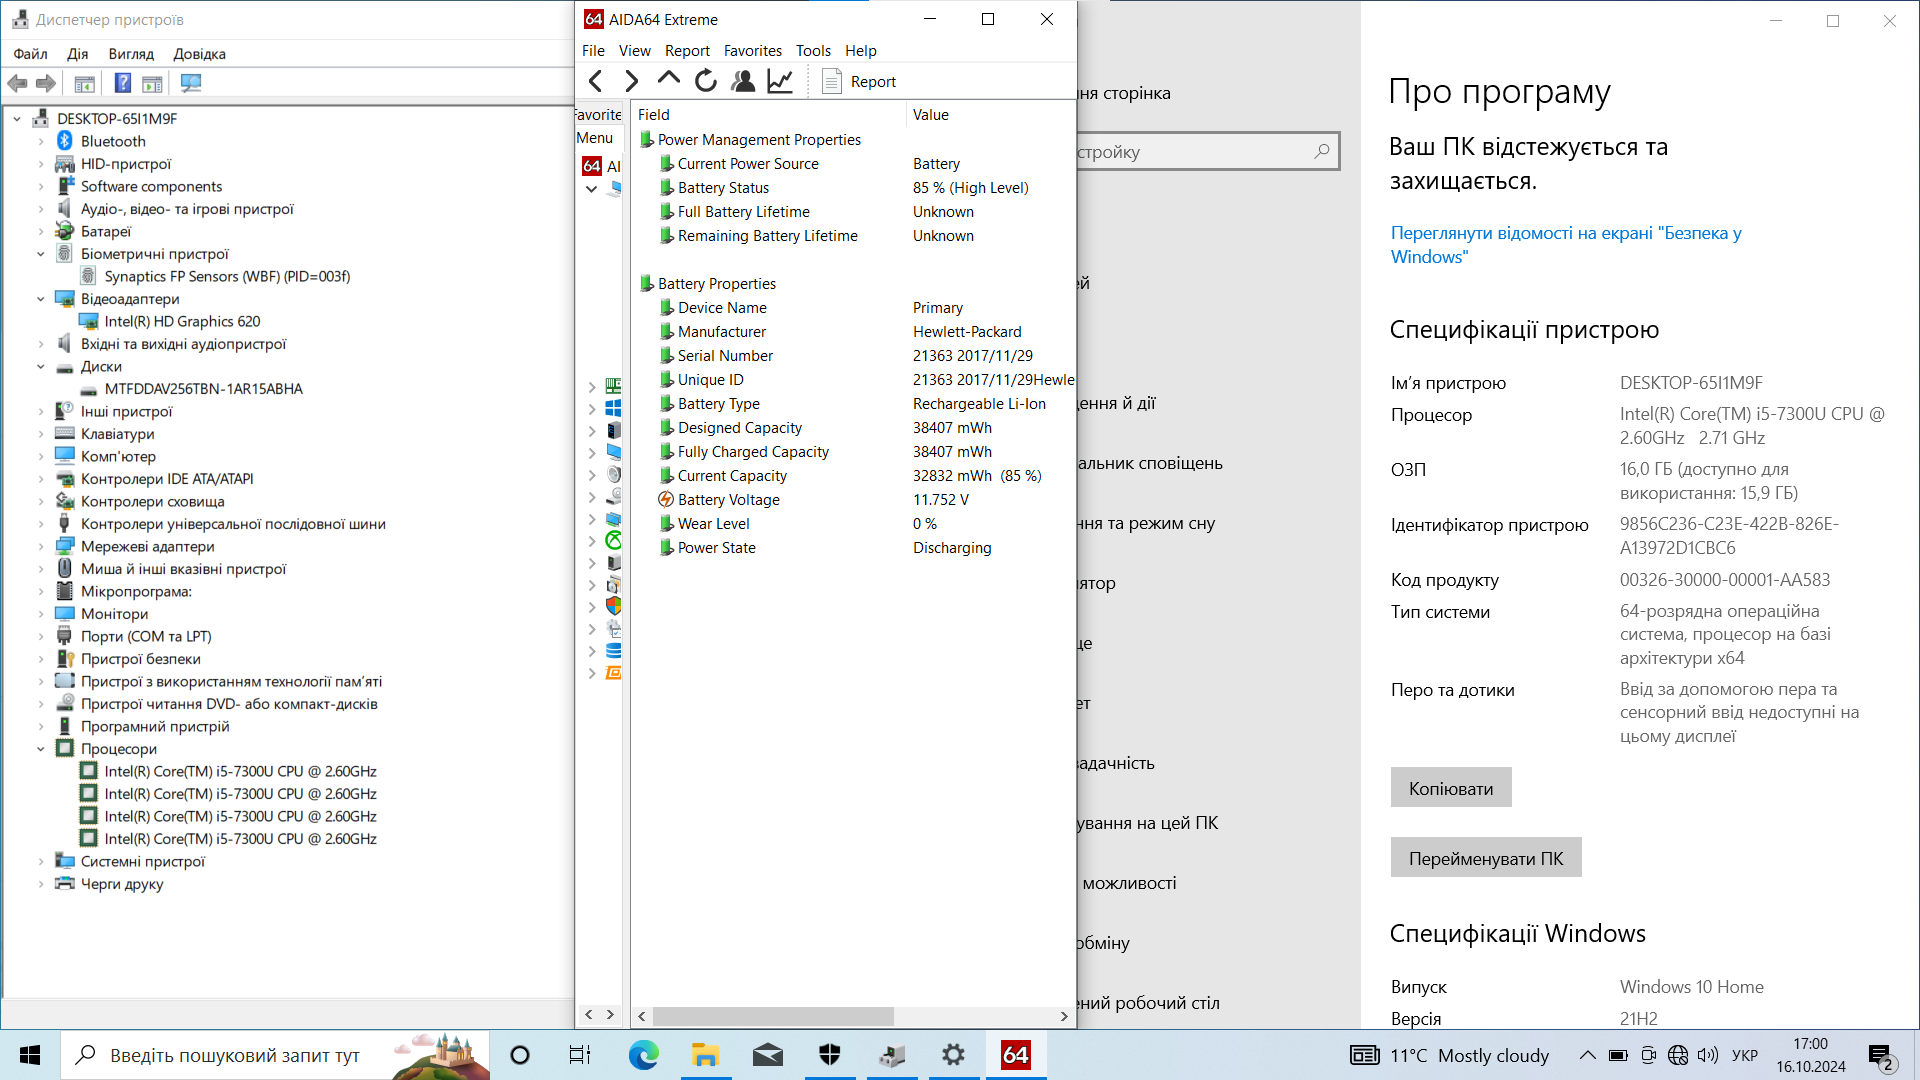Show hidden system tray icons

coord(1587,1055)
